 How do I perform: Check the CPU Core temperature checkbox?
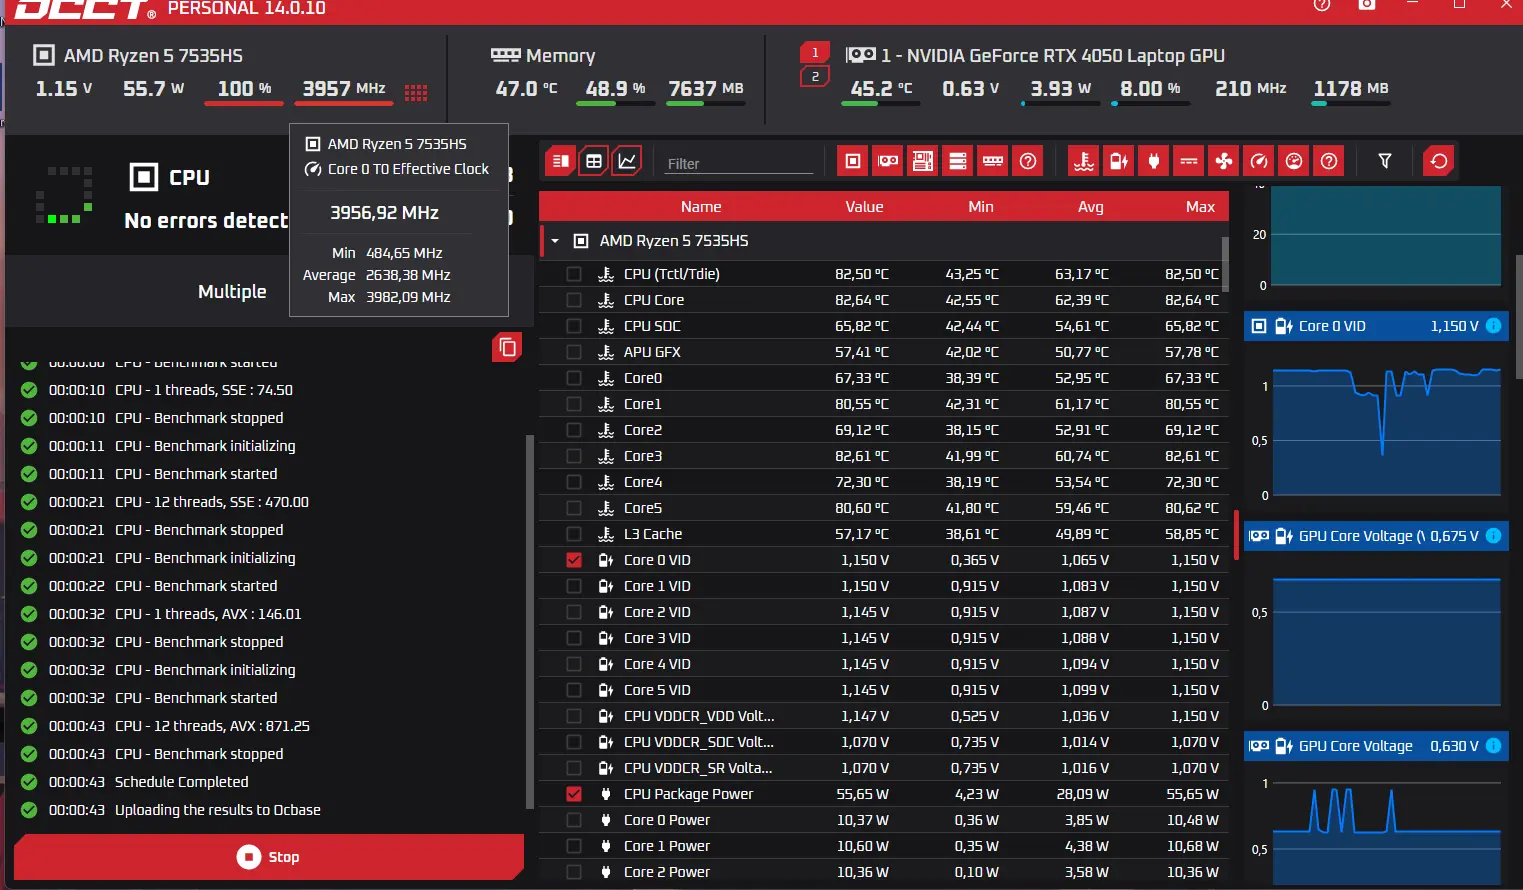[x=574, y=300]
